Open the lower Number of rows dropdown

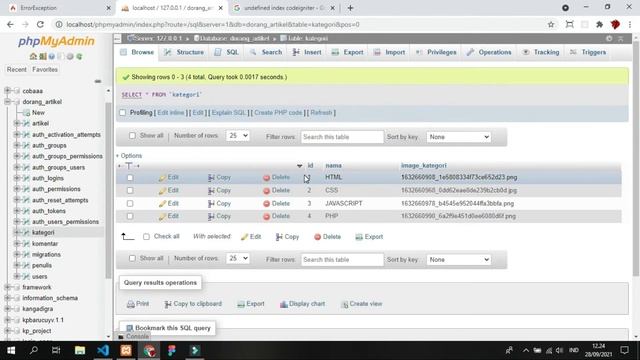237,258
